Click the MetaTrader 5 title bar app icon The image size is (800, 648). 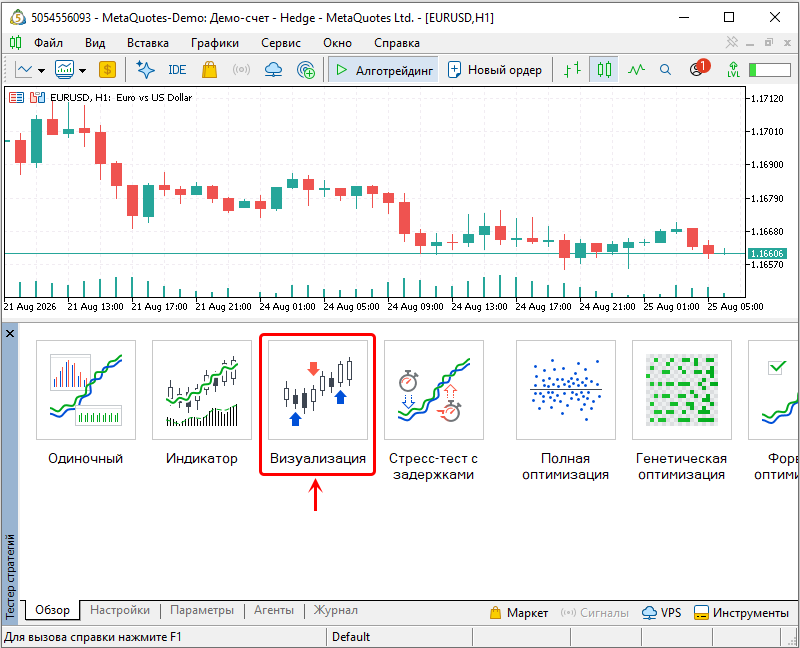tap(17, 17)
